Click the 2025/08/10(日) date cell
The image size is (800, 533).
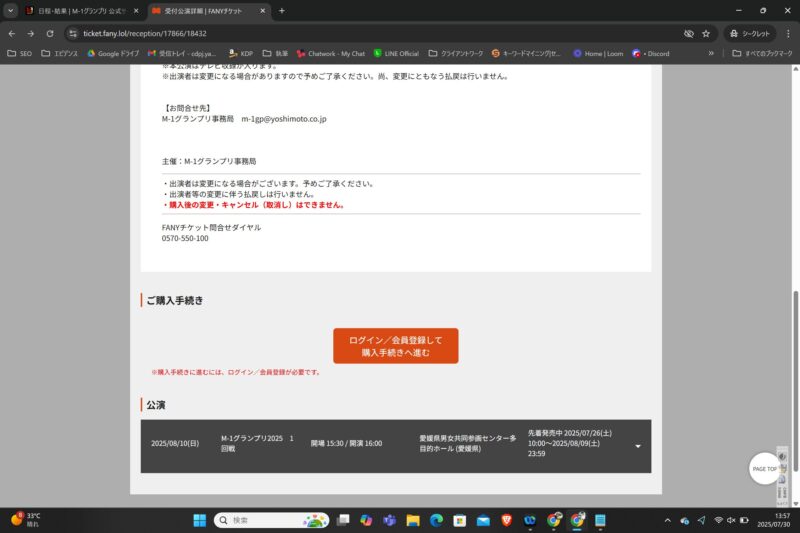click(x=175, y=443)
